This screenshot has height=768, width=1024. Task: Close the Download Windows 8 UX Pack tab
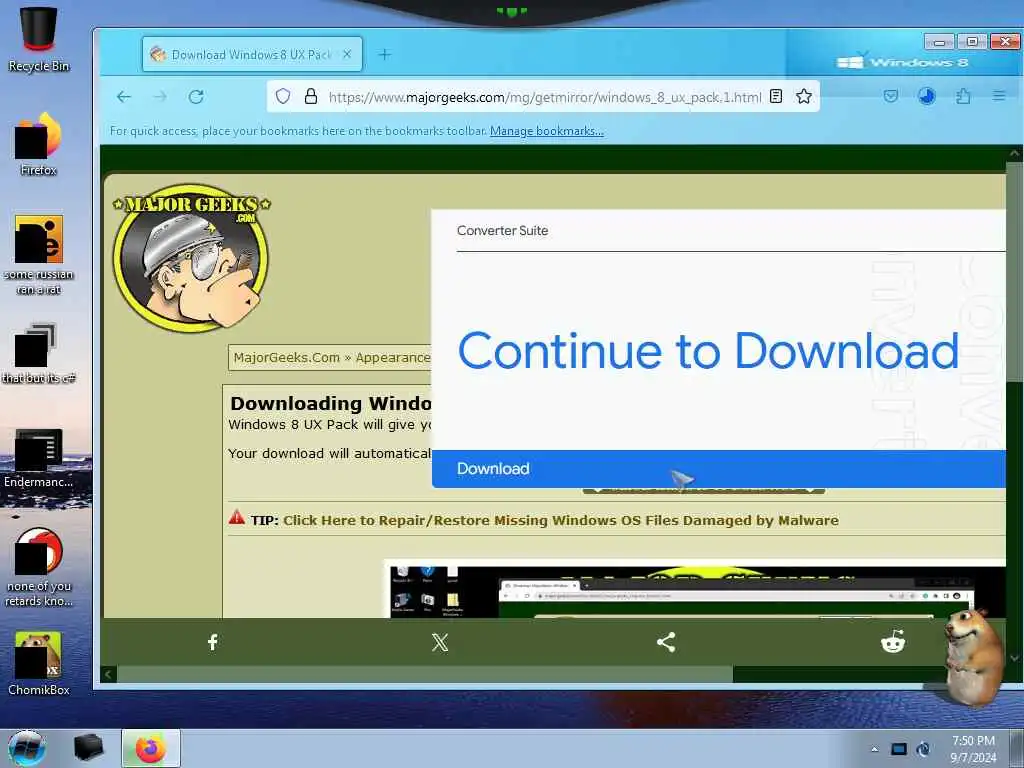(347, 55)
